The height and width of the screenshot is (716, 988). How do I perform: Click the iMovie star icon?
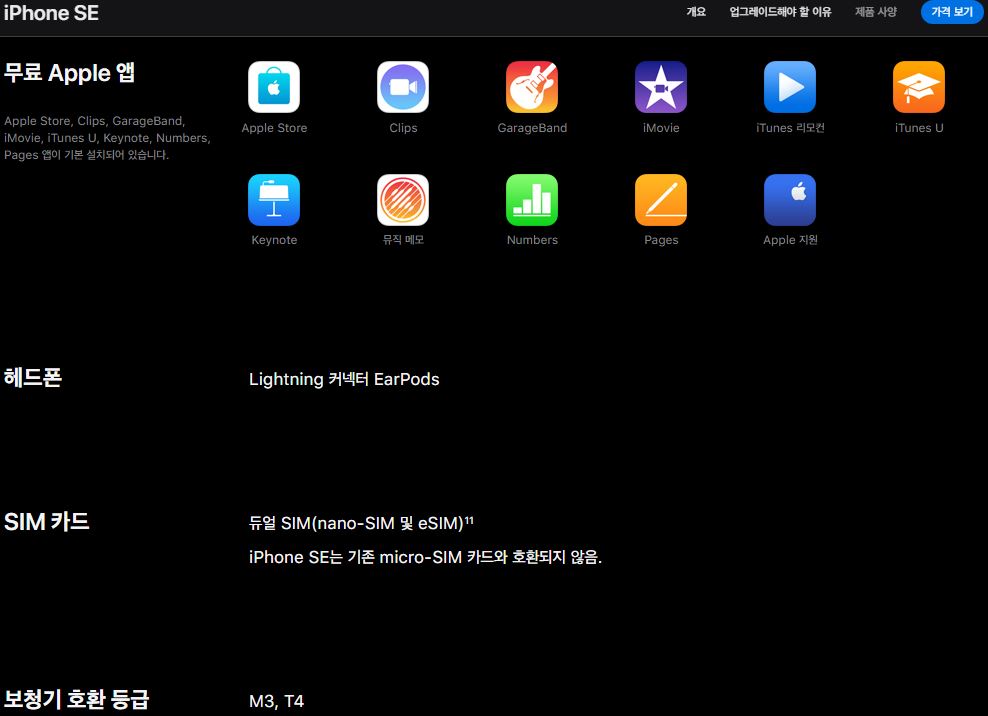click(661, 87)
